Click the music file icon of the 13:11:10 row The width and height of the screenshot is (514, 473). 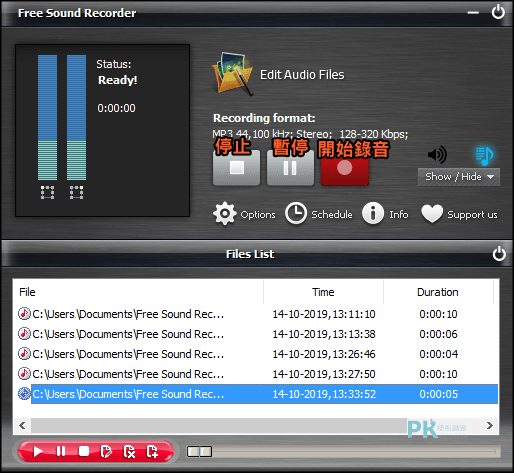coord(24,314)
